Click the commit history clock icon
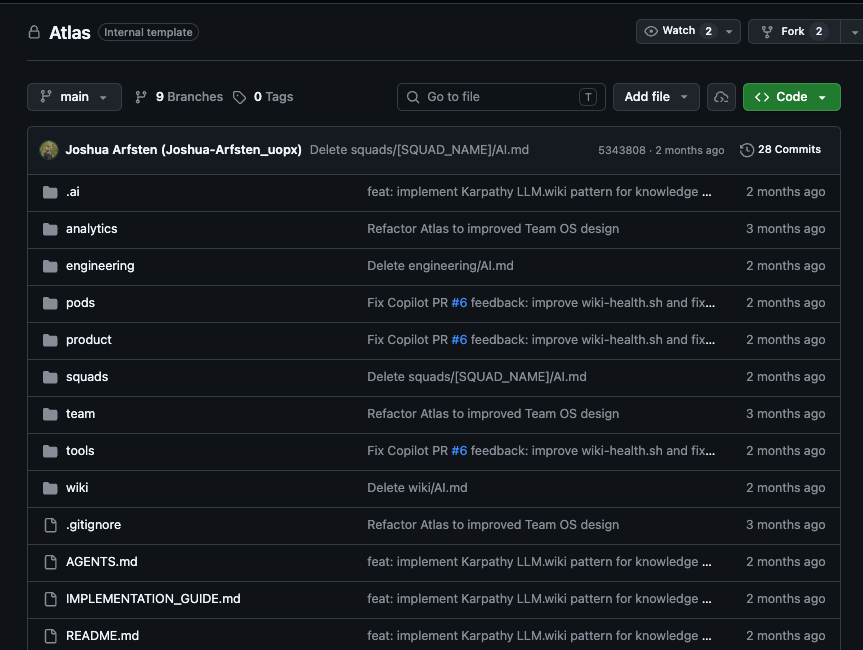The height and width of the screenshot is (650, 863). [746, 150]
